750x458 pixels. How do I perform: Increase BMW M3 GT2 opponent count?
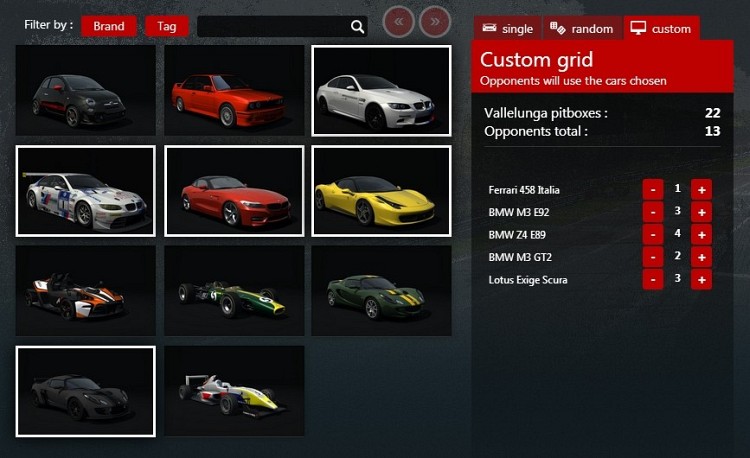701,258
